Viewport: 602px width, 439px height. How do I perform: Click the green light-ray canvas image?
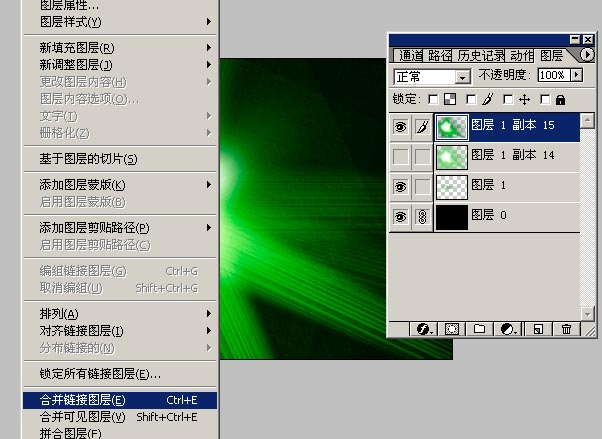pyautogui.click(x=303, y=209)
